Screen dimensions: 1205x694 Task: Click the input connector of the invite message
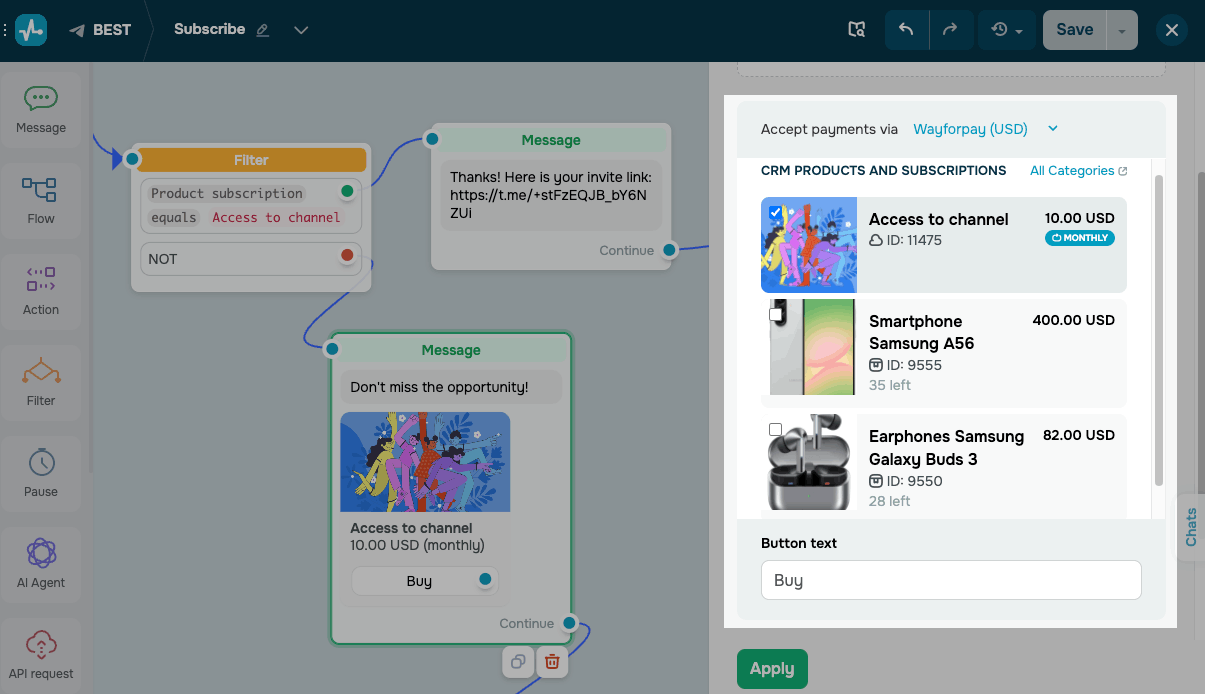tap(432, 138)
